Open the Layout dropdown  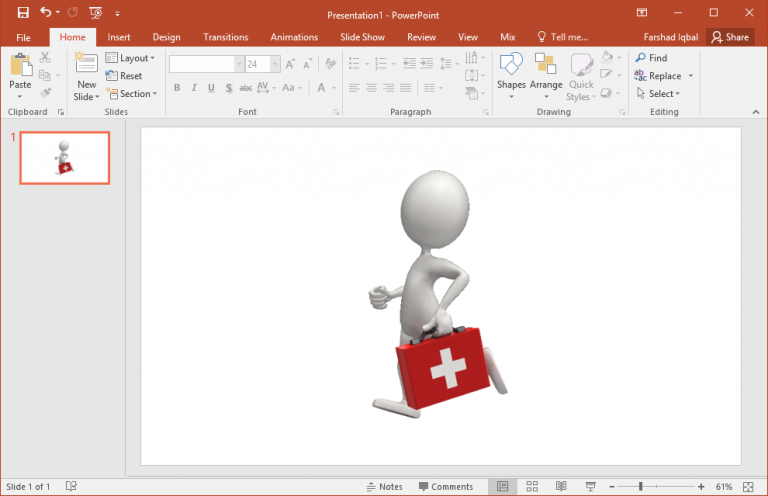tap(130, 58)
